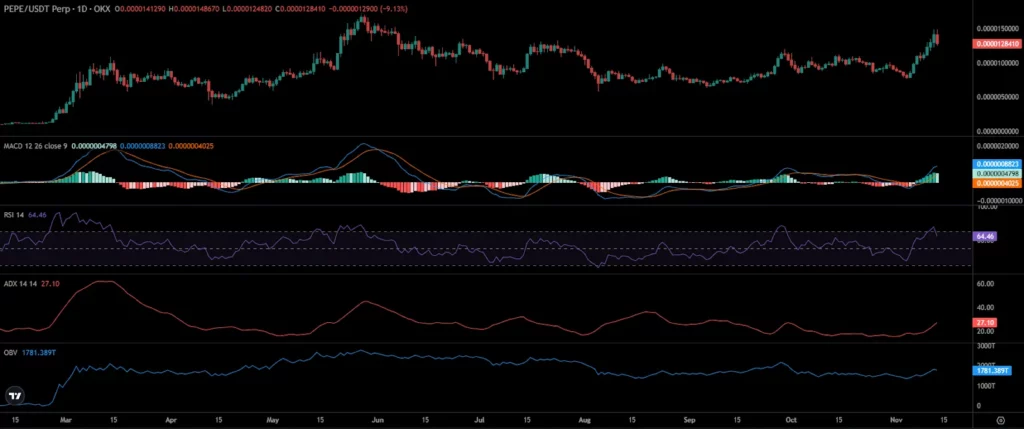Click OBV axis label 3000T

pos(985,347)
